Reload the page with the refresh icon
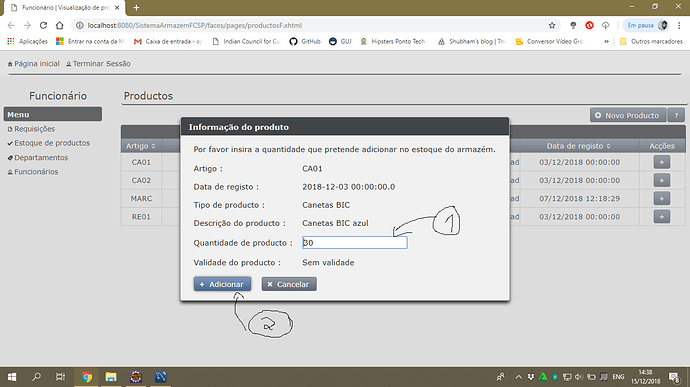The image size is (690, 387). pyautogui.click(x=43, y=26)
